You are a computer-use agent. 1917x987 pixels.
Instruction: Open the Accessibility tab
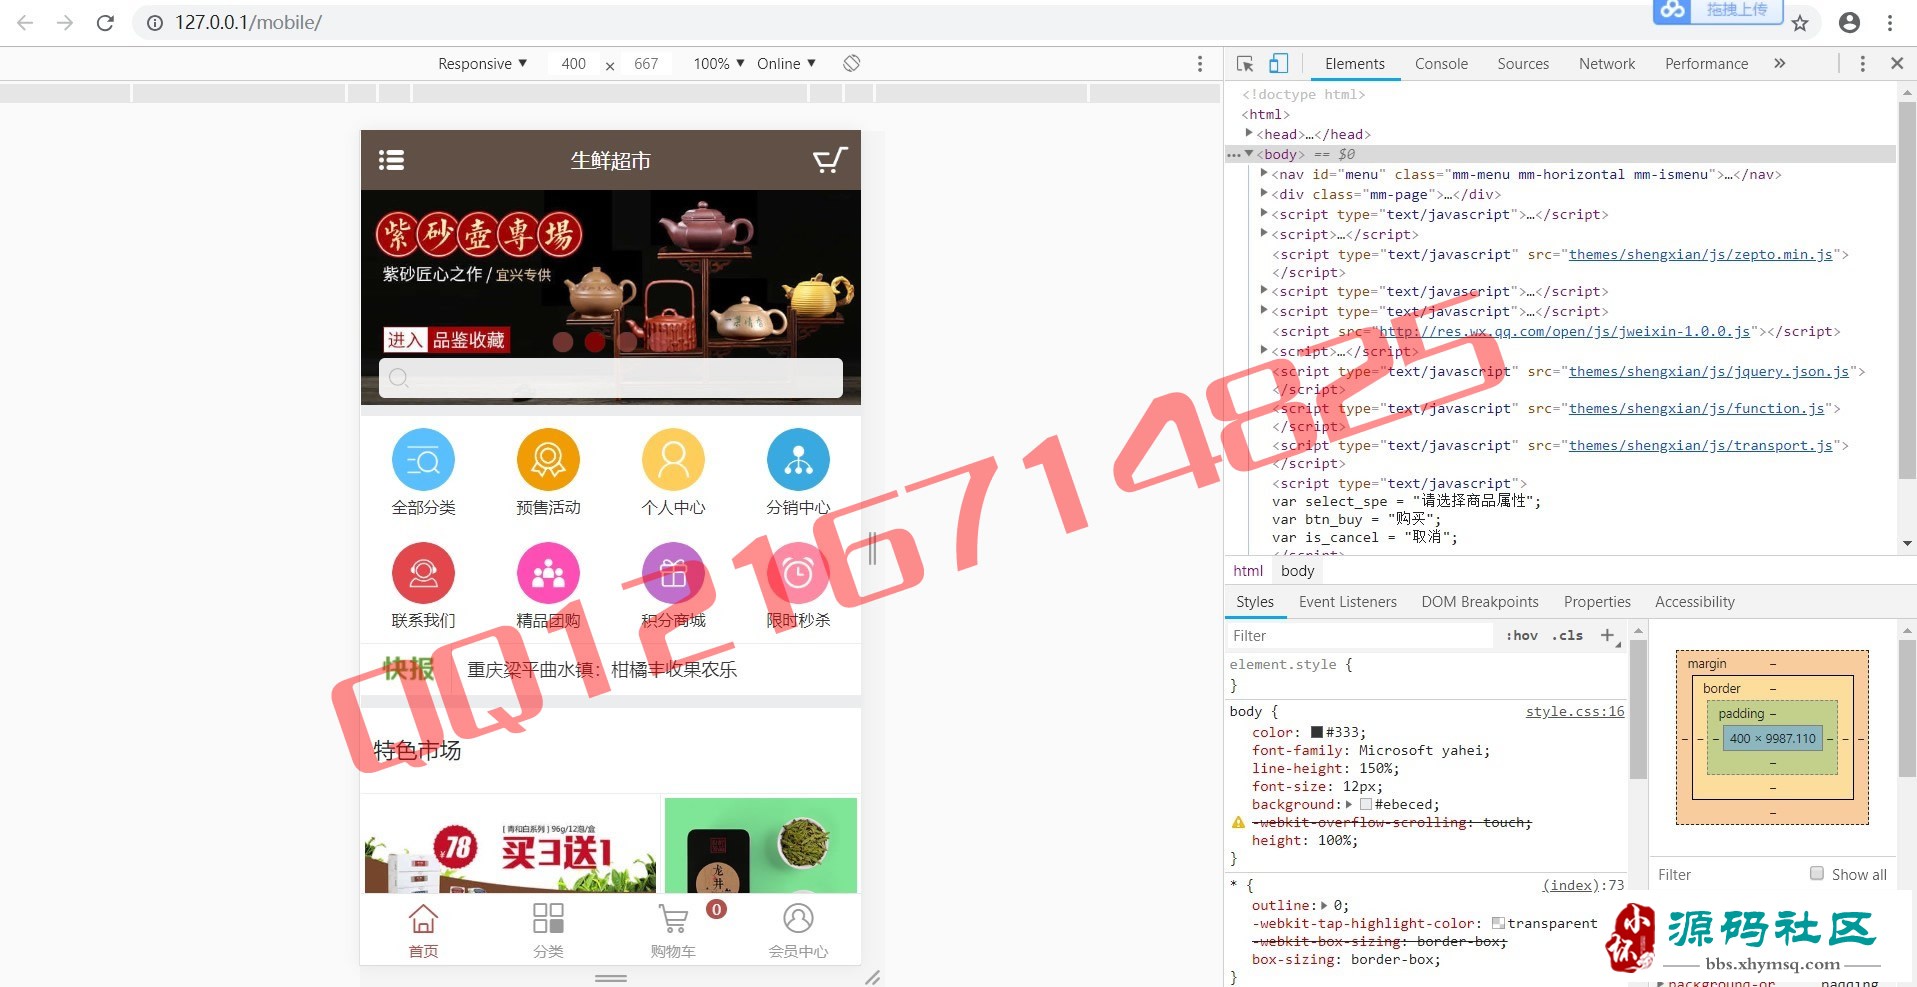pos(1694,602)
